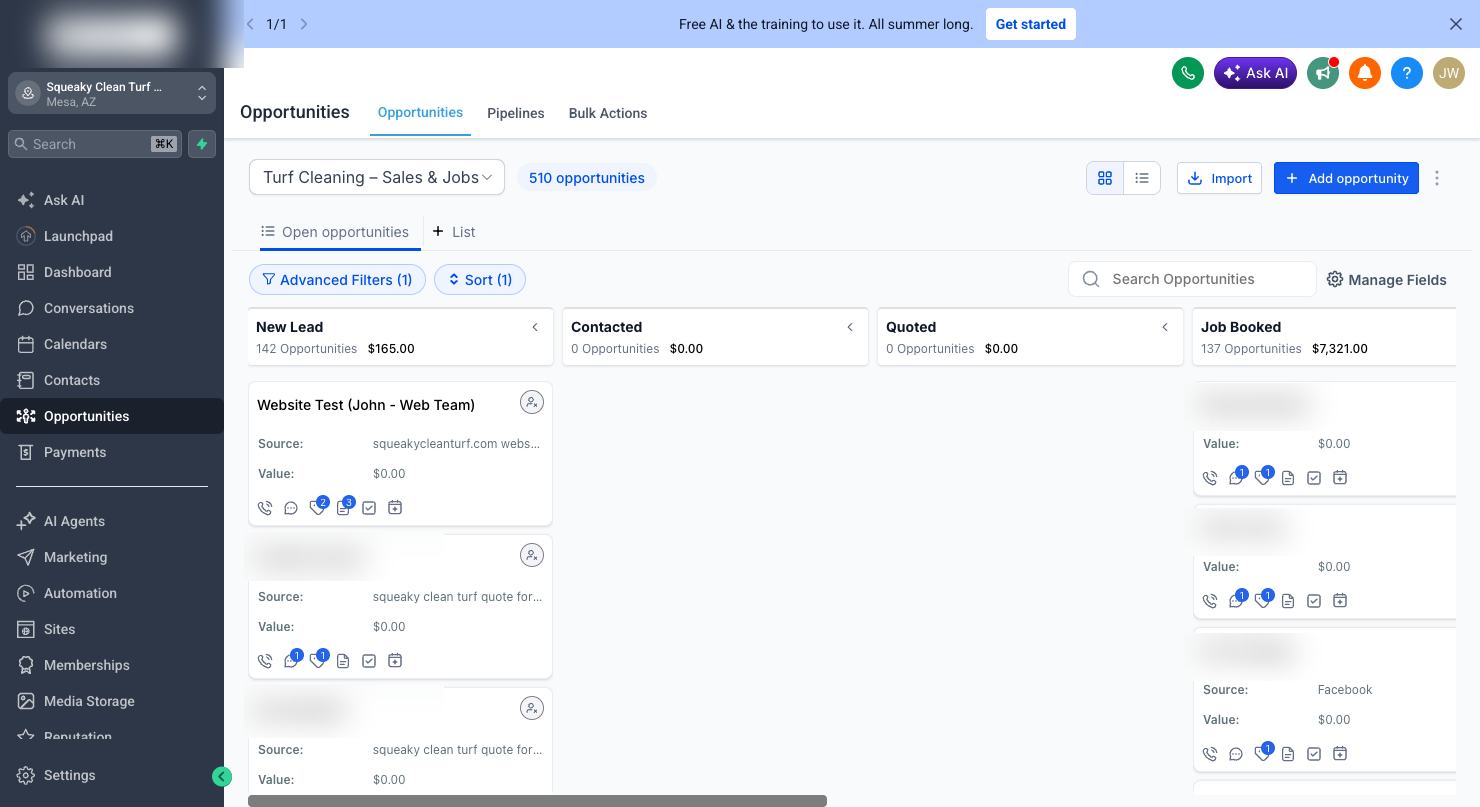Viewport: 1480px width, 807px height.
Task: Switch to Pipelines tab
Action: coord(516,113)
